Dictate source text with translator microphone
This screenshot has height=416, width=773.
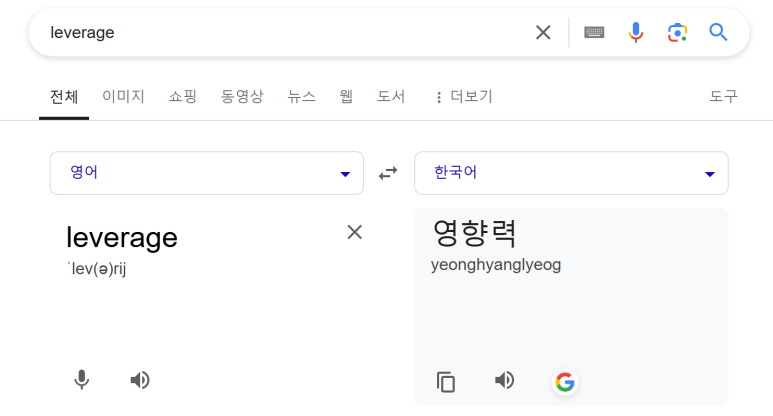pyautogui.click(x=82, y=380)
